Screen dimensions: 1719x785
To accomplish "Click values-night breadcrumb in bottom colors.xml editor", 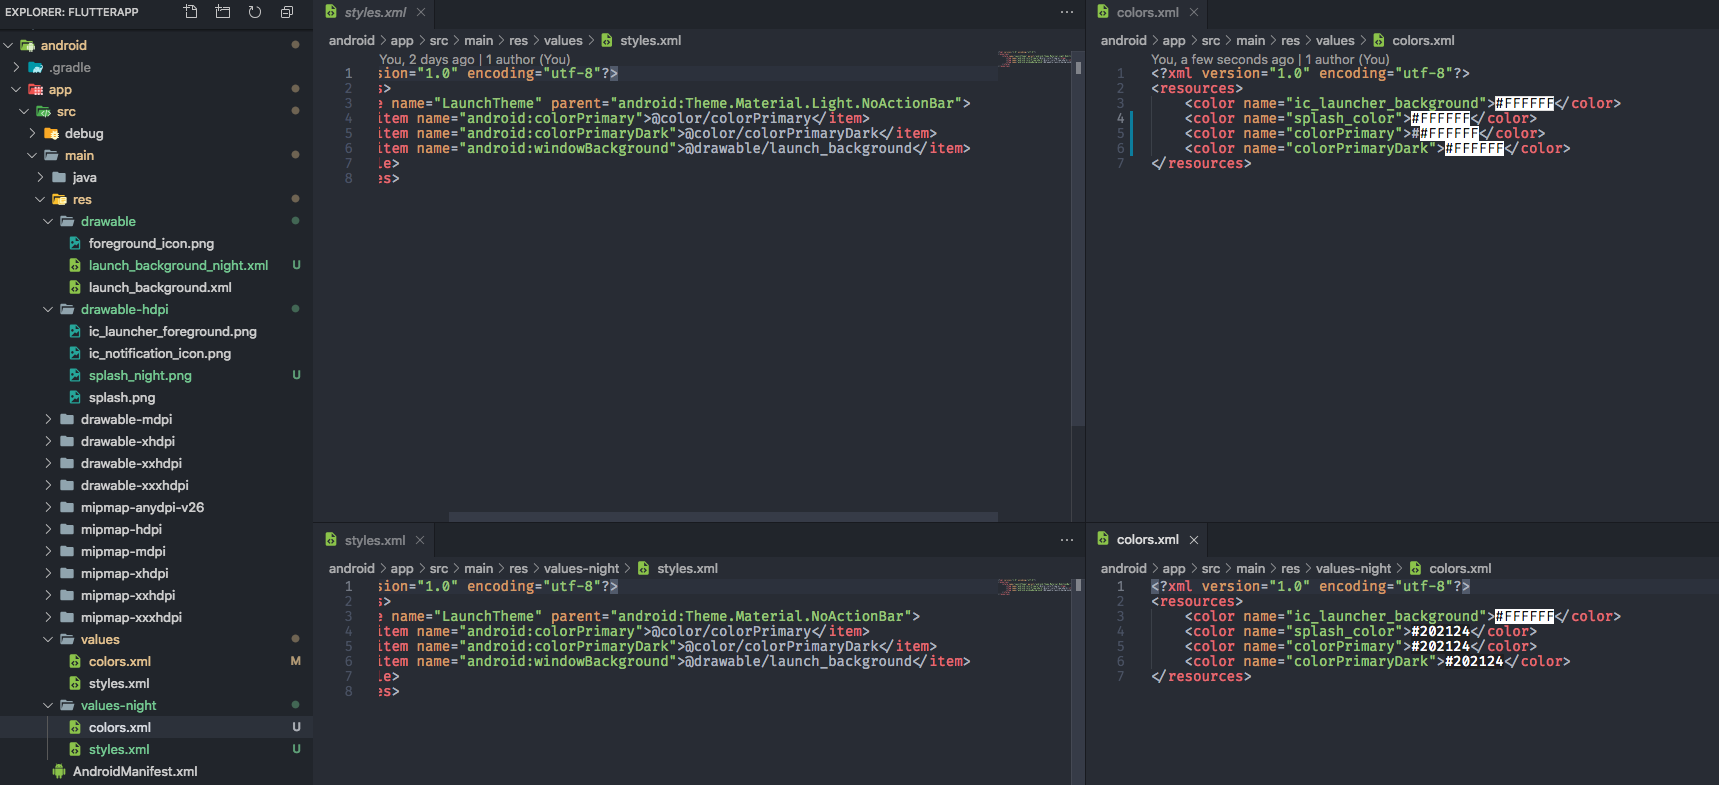I will (1353, 568).
